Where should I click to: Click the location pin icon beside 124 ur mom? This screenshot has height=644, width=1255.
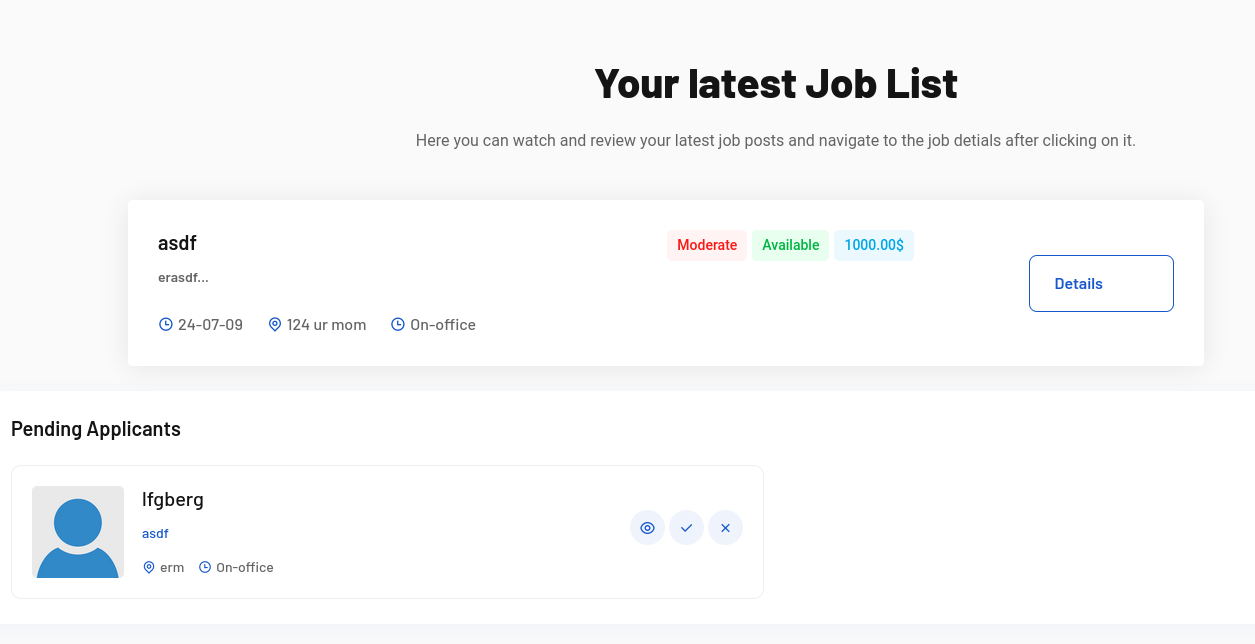tap(274, 324)
